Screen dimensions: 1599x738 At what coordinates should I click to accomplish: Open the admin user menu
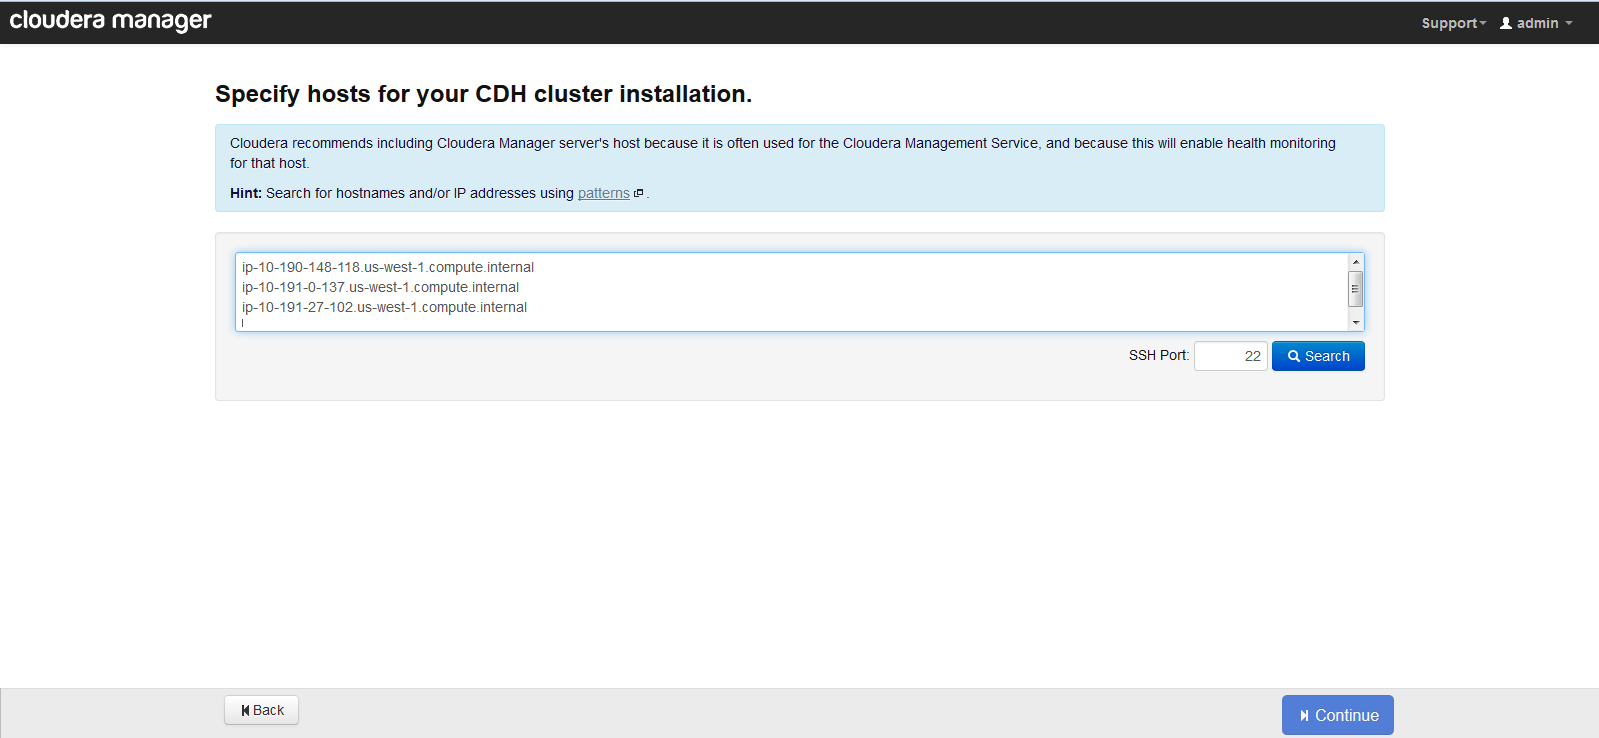1536,23
